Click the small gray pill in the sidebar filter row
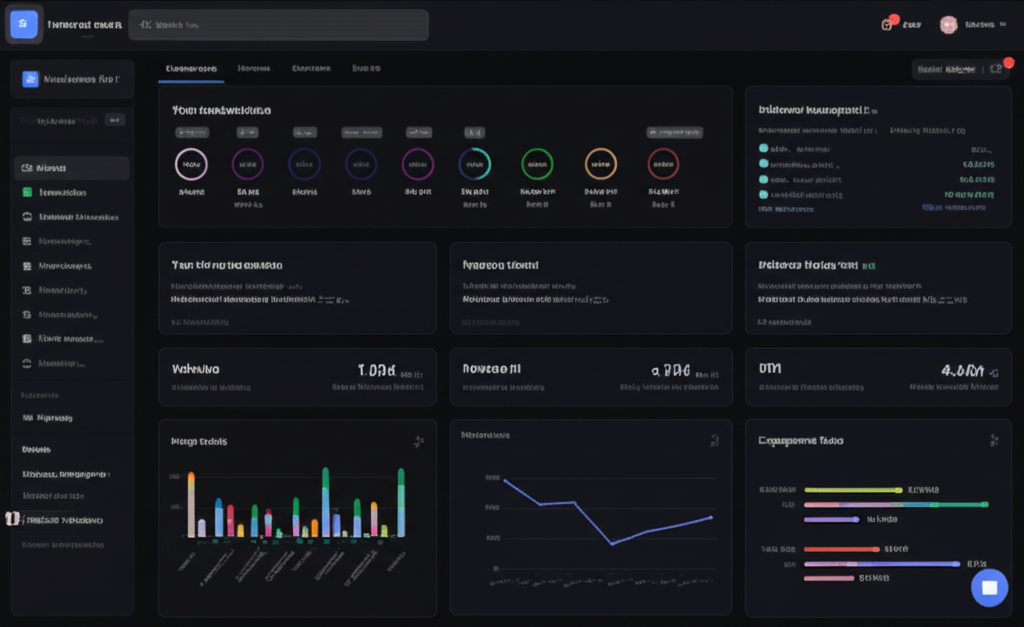This screenshot has width=1024, height=627. [x=115, y=120]
